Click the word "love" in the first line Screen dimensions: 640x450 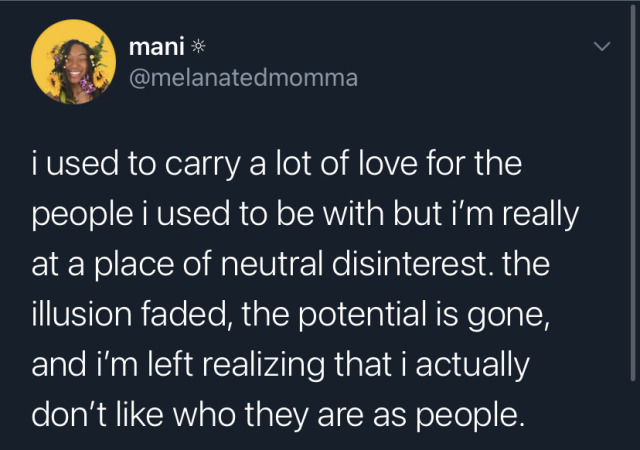(388, 163)
